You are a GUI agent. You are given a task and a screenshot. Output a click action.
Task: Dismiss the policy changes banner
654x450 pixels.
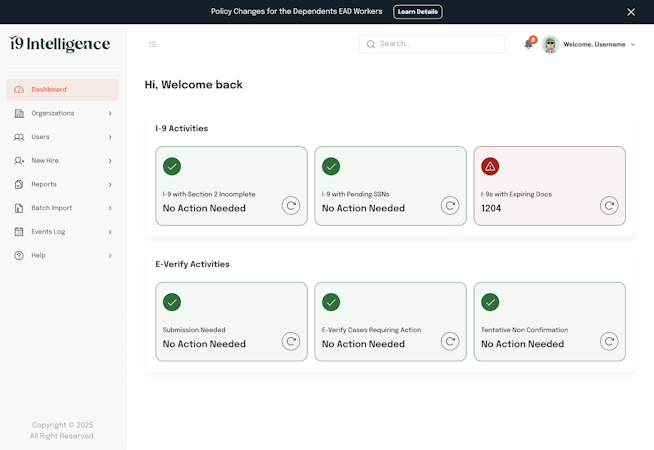click(x=631, y=12)
